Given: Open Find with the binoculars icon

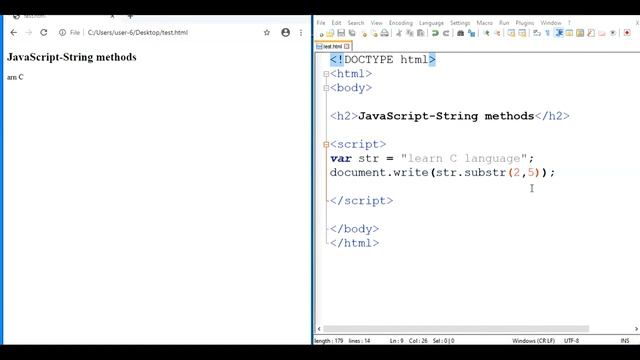Looking at the screenshot, I should tap(460, 33).
